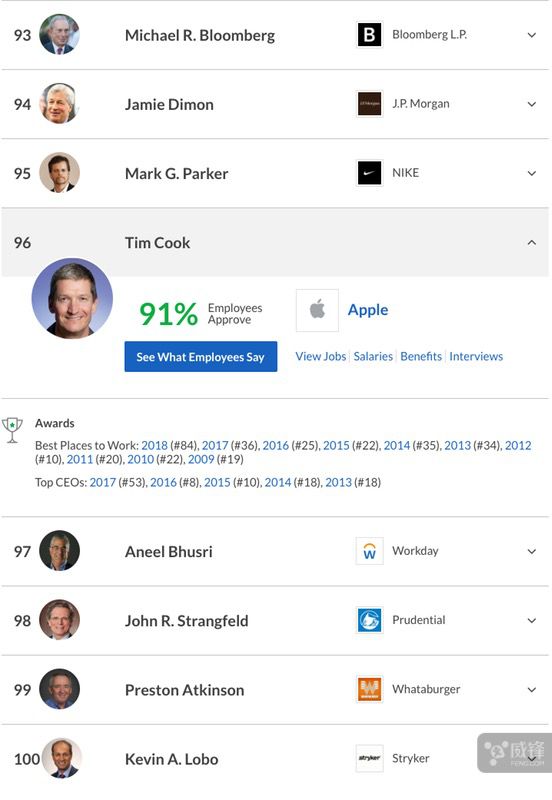Open Top CEOs 2016 link
The image size is (552, 800).
tap(163, 483)
